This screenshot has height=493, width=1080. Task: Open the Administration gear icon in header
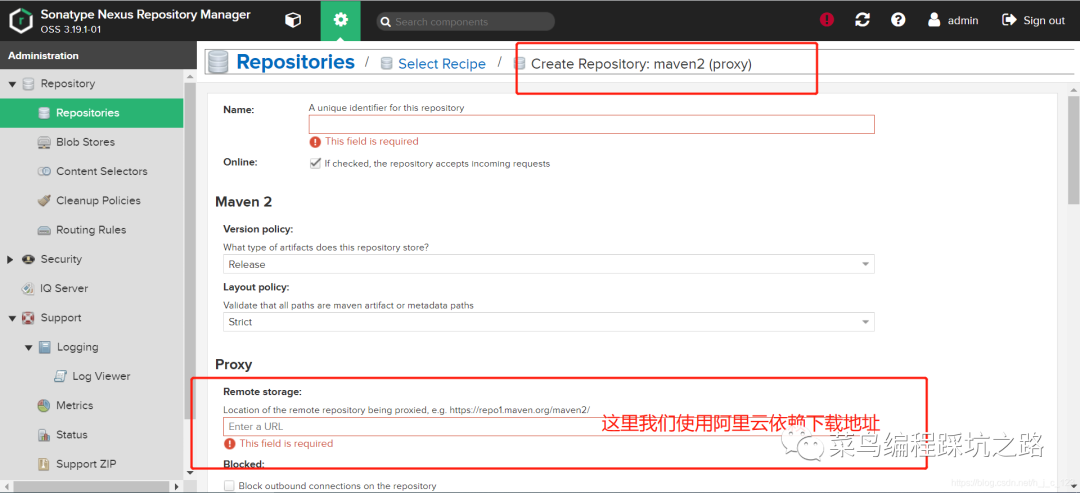tap(340, 21)
